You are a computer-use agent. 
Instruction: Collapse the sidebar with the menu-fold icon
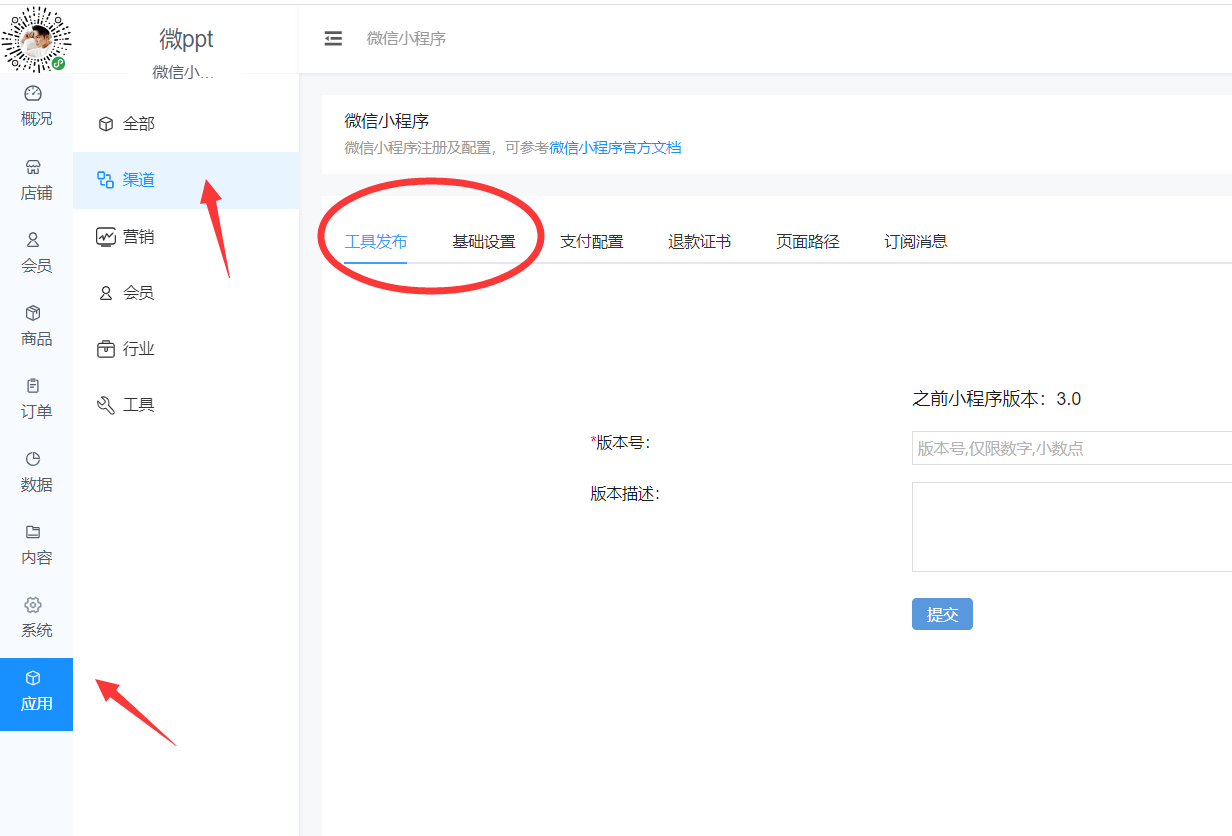(x=334, y=38)
